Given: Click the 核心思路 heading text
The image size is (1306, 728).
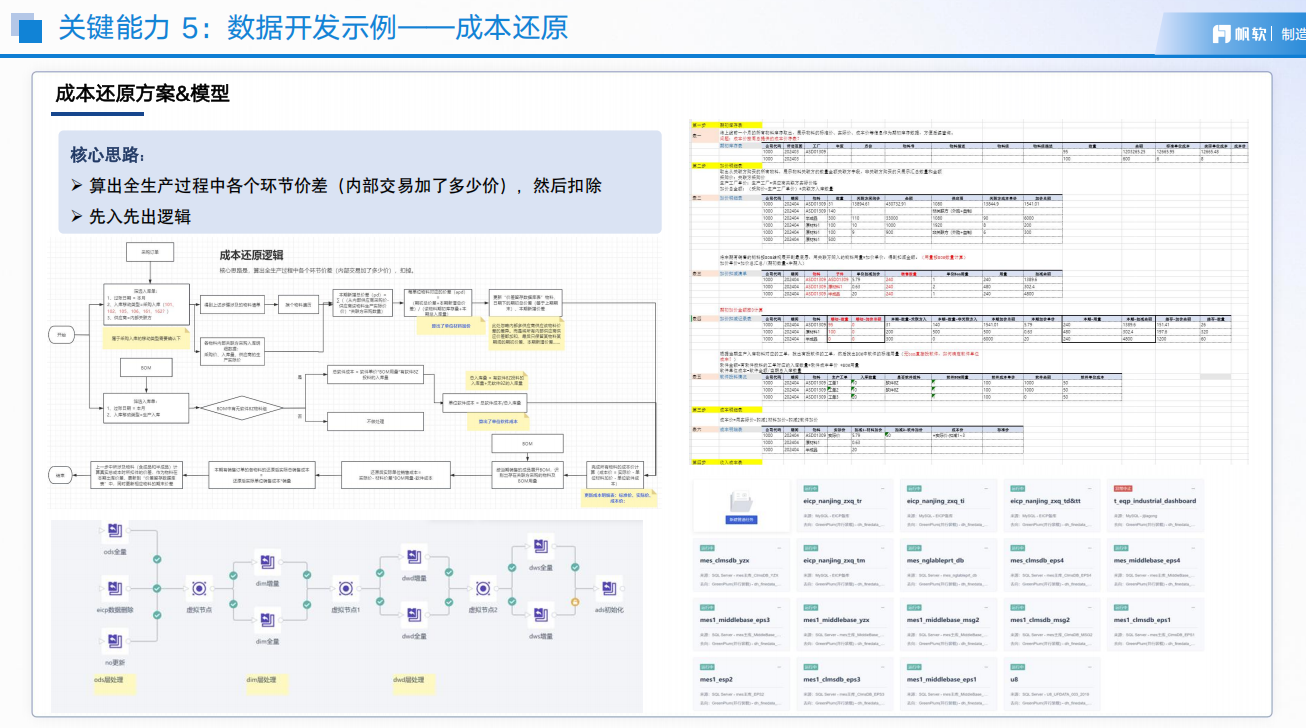Looking at the screenshot, I should click(x=107, y=155).
